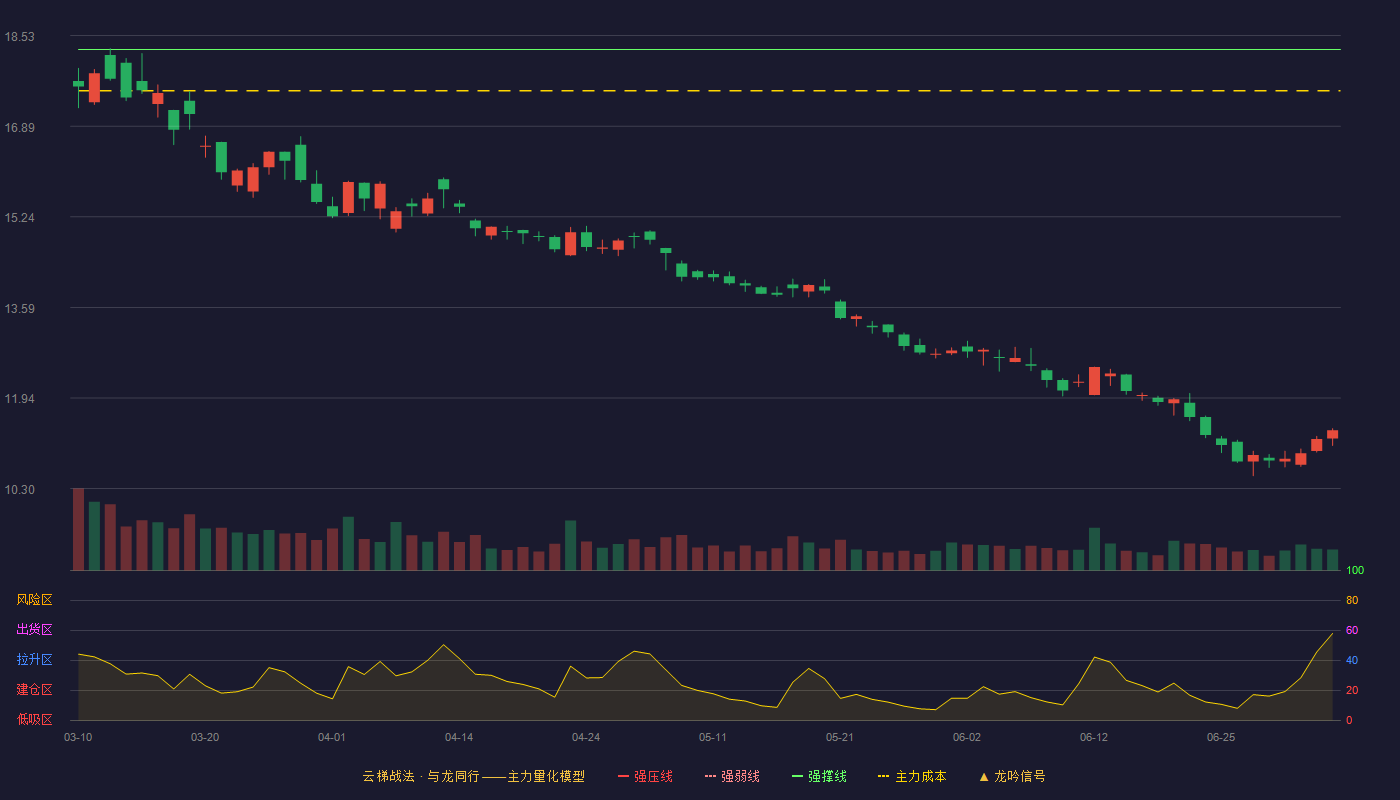Toggle the 强撑线 legend series
1400x800 pixels.
coord(819,776)
